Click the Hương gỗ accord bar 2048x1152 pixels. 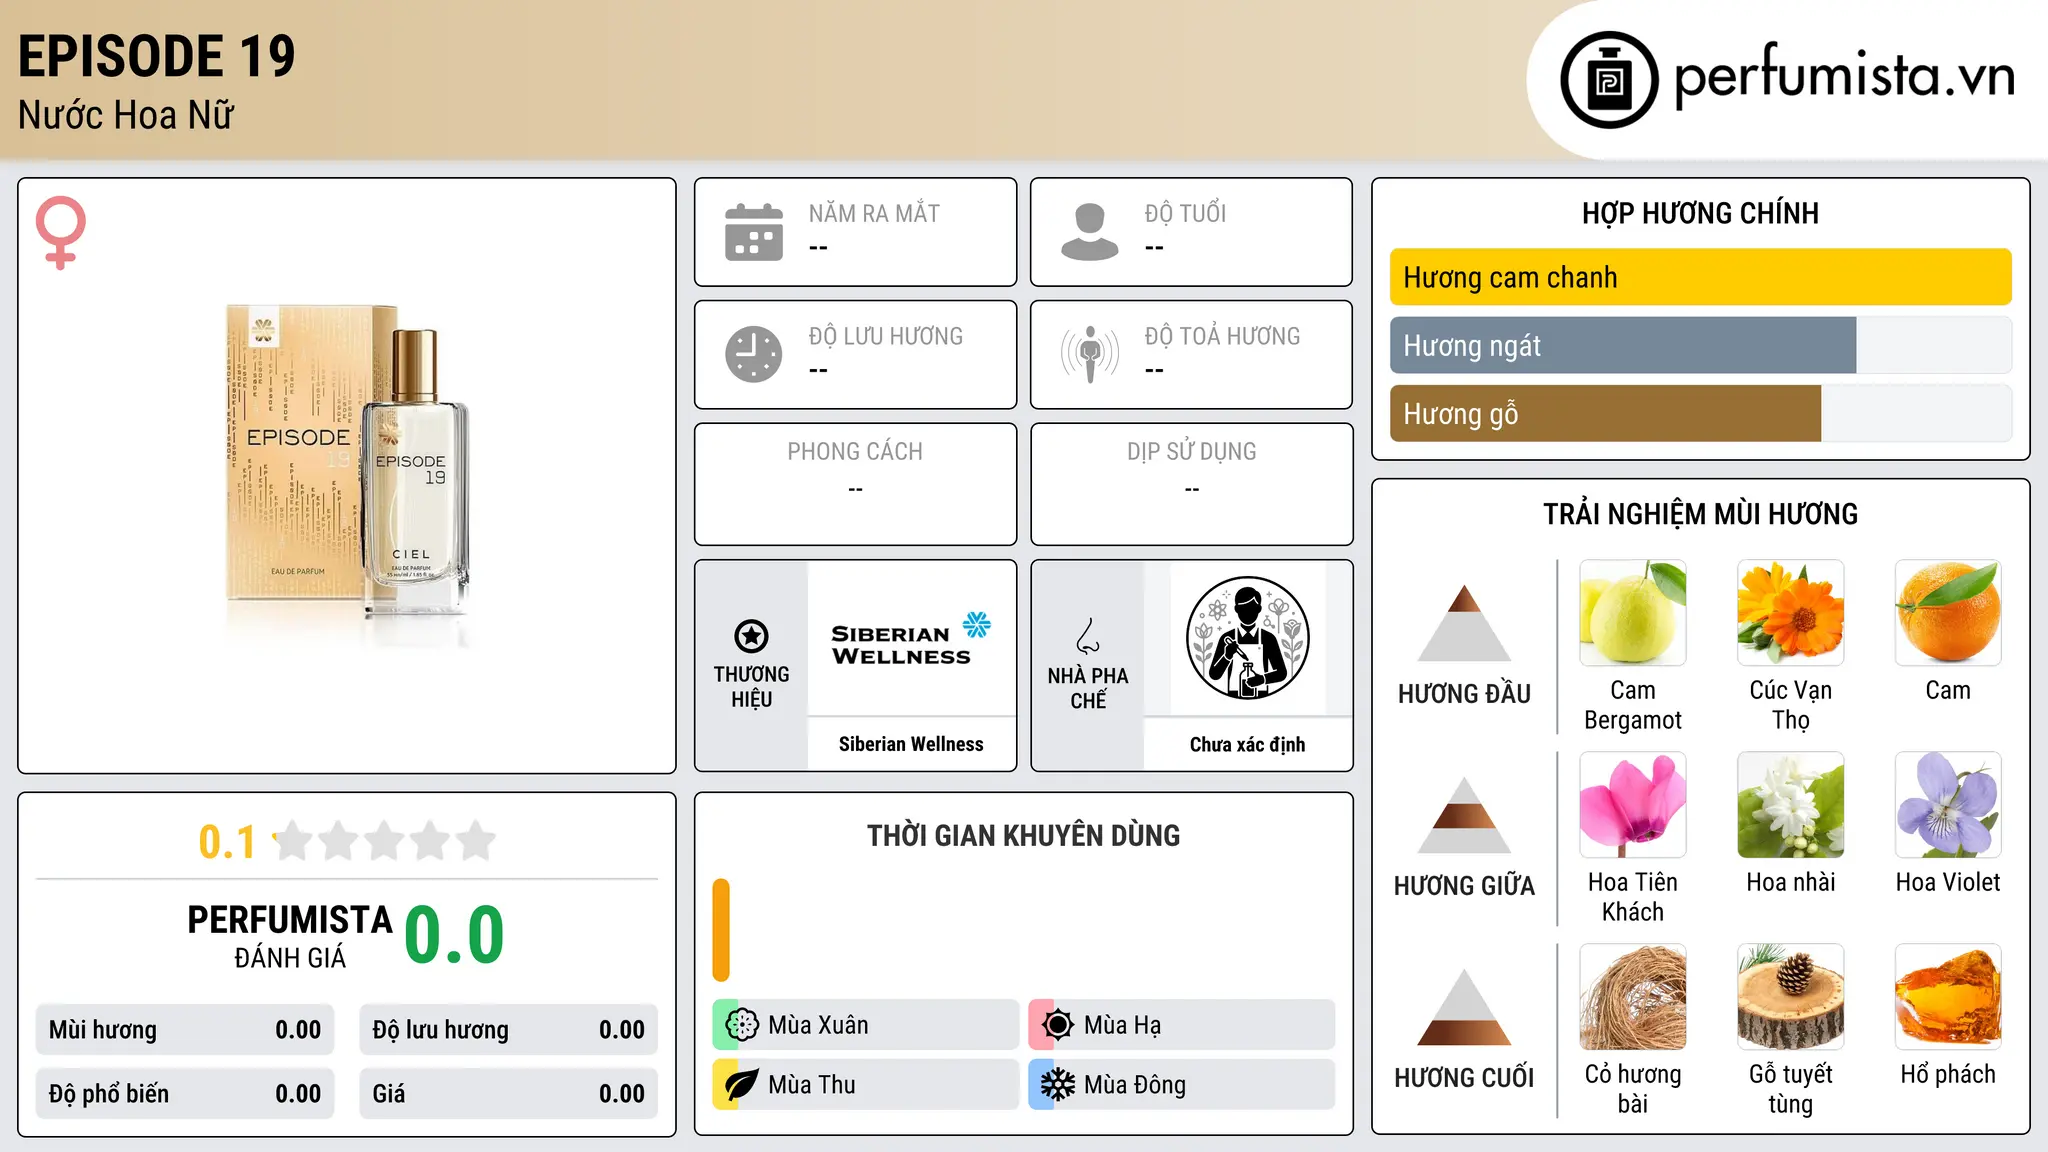point(1700,413)
